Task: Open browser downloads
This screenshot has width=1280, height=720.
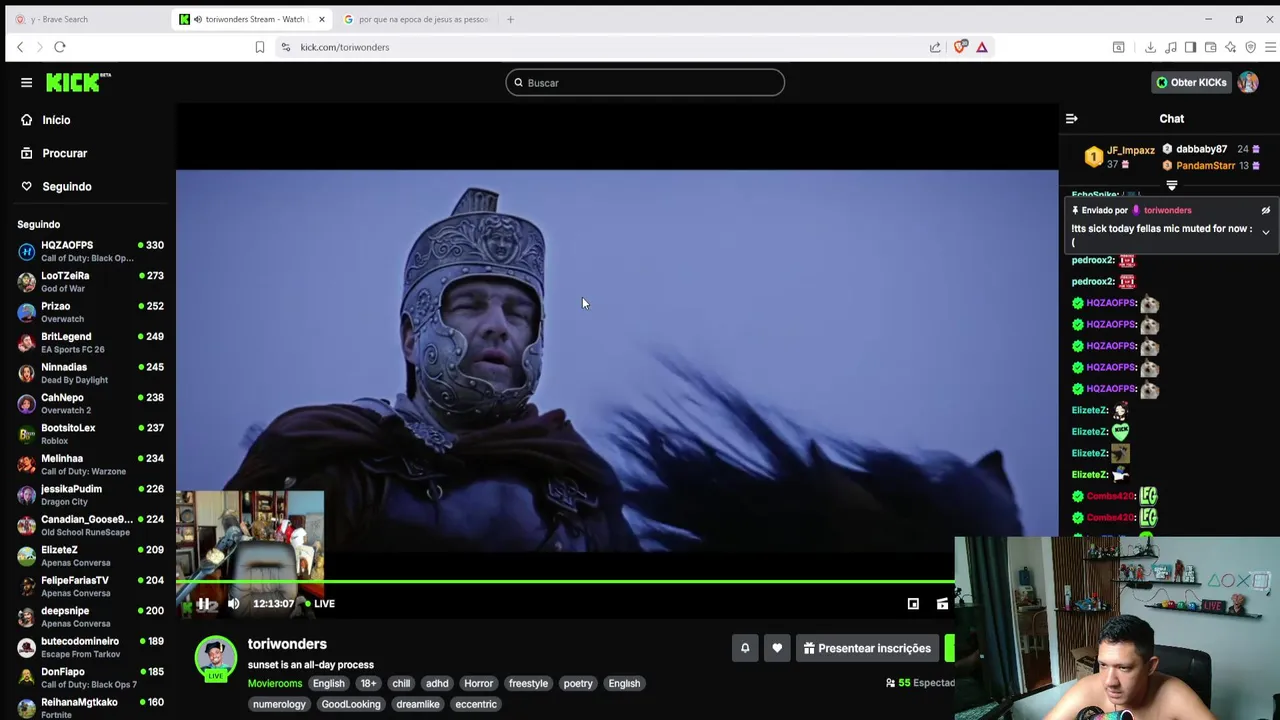Action: (x=1150, y=47)
